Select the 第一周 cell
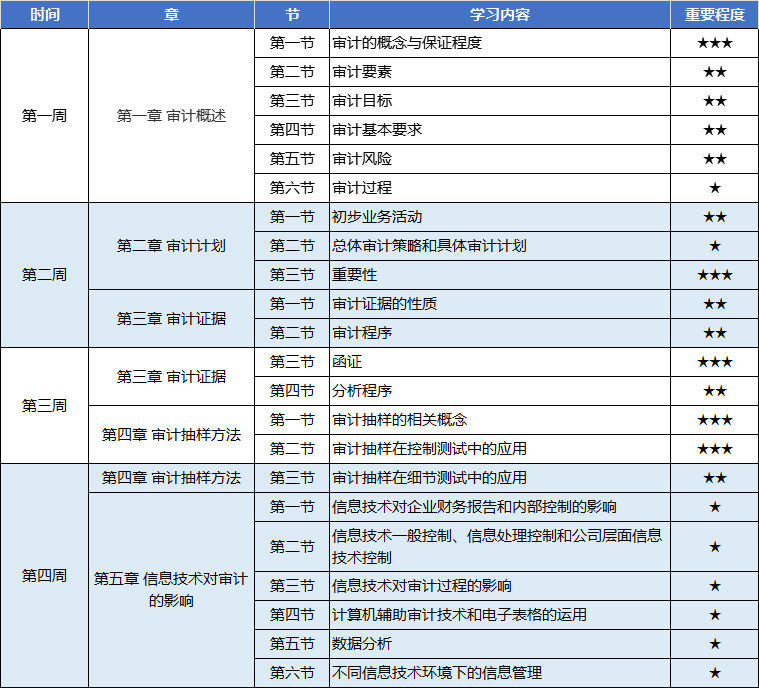Viewport: 759px width, 688px height. point(44,116)
